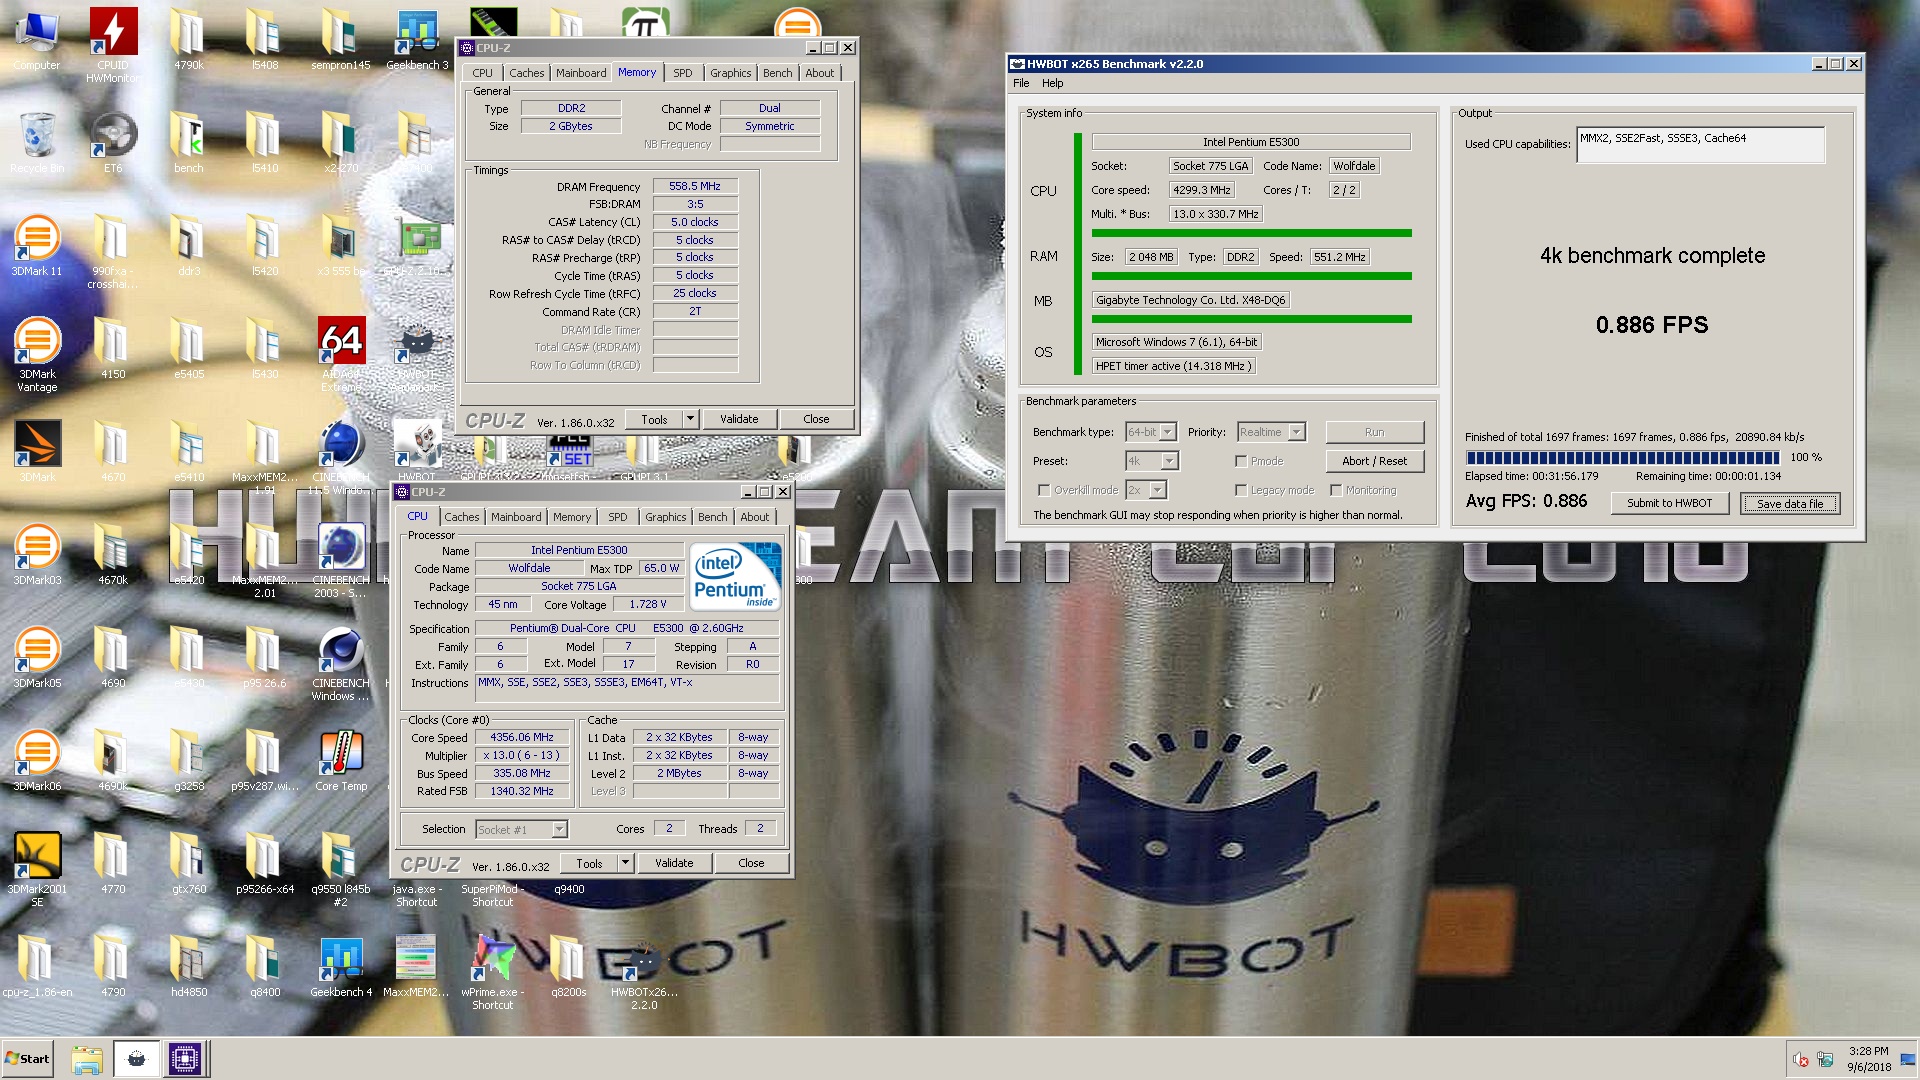This screenshot has height=1080, width=1920.
Task: Open the gtx760 folder icon
Action: pyautogui.click(x=189, y=863)
